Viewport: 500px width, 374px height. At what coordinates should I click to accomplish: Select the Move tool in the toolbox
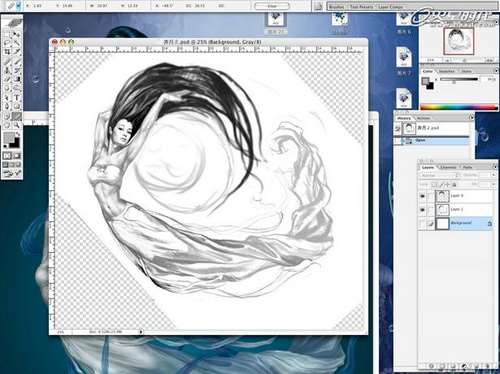point(17,34)
